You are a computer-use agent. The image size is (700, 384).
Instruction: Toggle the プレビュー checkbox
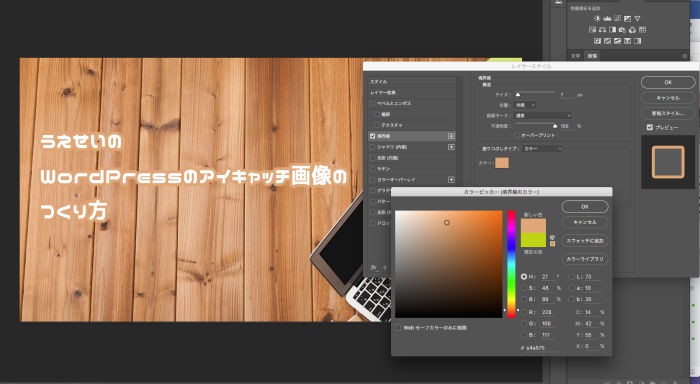click(650, 127)
